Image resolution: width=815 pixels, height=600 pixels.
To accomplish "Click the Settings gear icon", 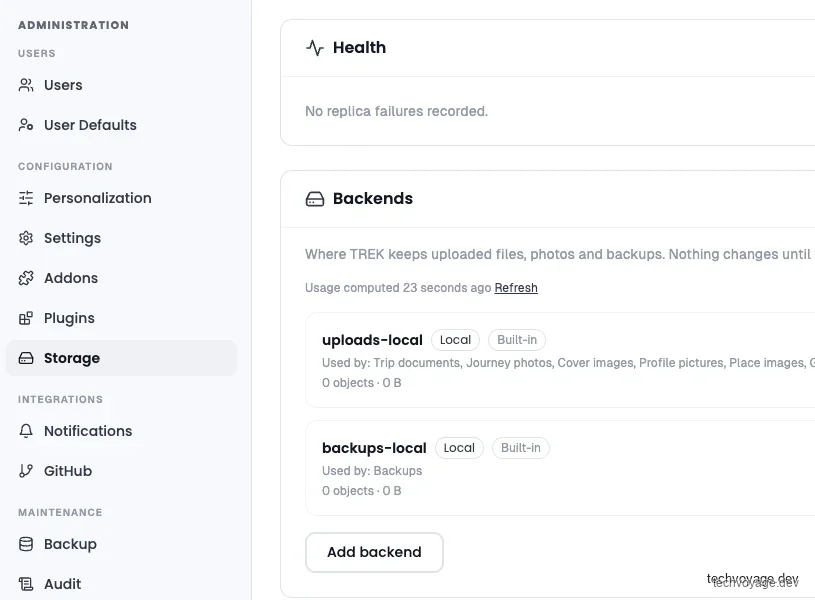I will click(26, 238).
